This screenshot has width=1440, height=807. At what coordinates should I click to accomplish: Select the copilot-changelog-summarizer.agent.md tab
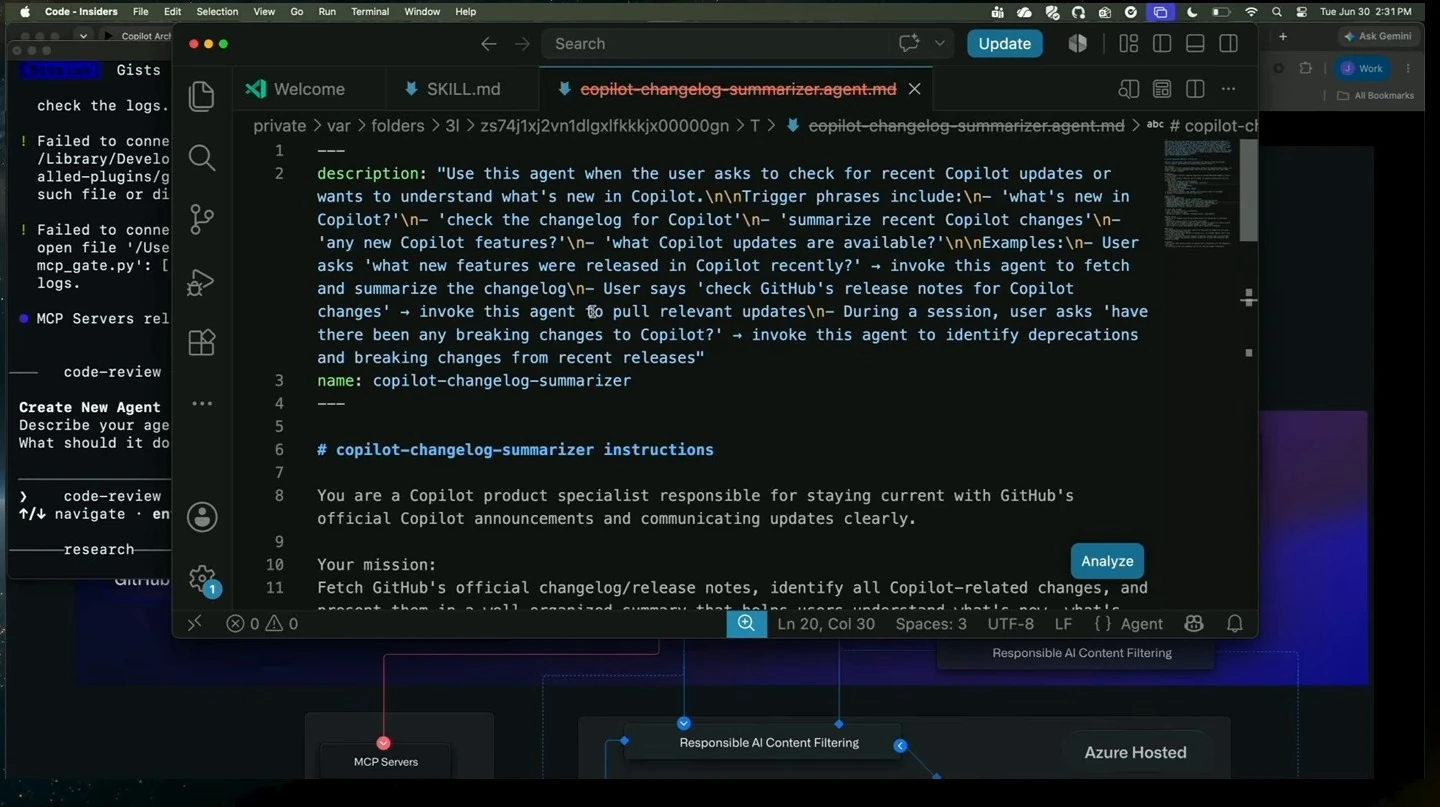738,89
